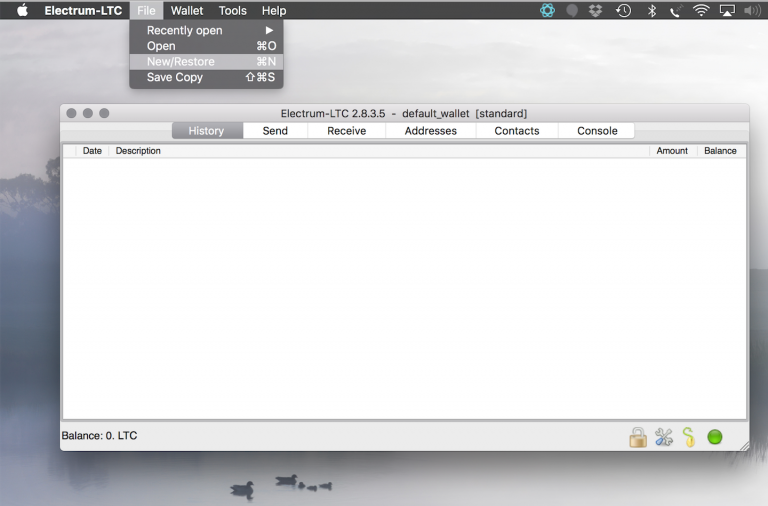This screenshot has height=506, width=768.
Task: Open the Console tab
Action: click(x=597, y=131)
